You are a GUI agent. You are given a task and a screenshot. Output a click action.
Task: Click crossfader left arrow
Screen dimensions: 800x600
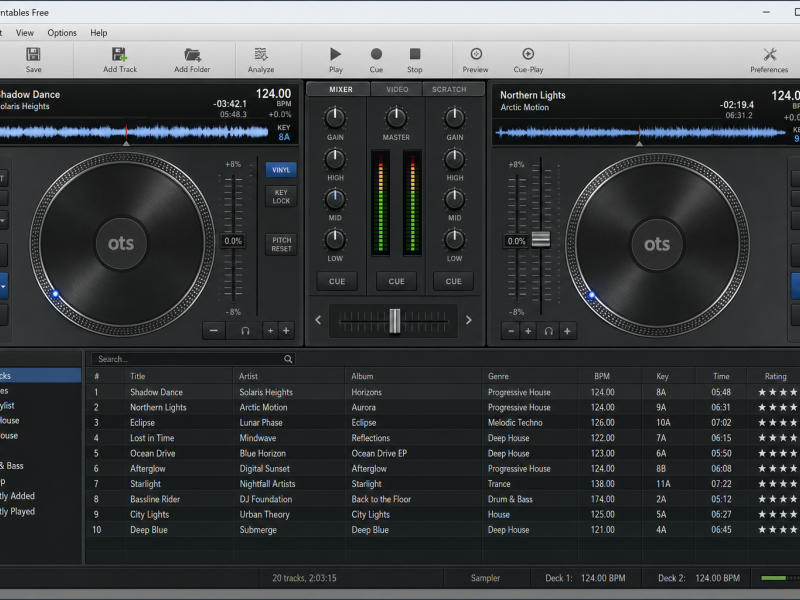pos(318,320)
